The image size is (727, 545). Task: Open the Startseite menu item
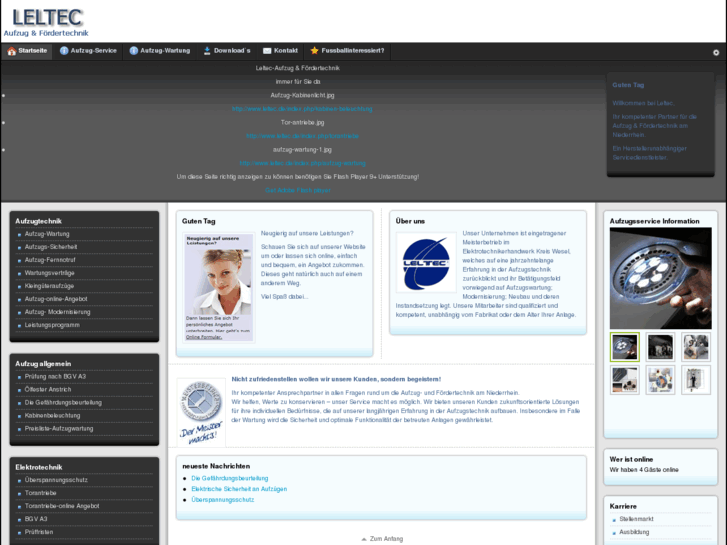(x=27, y=51)
